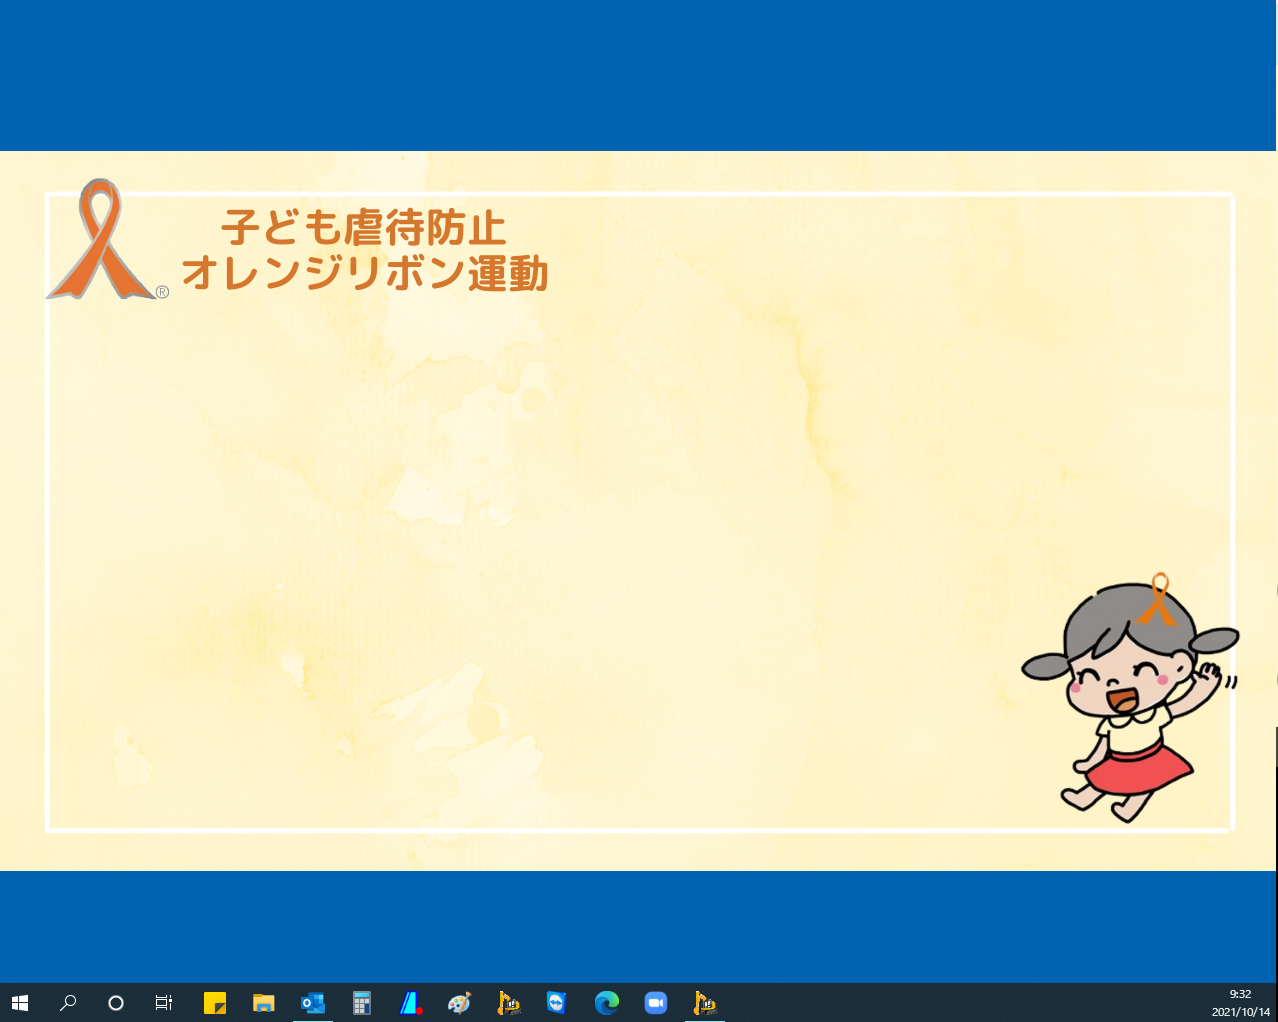Image resolution: width=1278 pixels, height=1022 pixels.
Task: Launch TeamViewer from the taskbar
Action: point(557,1003)
